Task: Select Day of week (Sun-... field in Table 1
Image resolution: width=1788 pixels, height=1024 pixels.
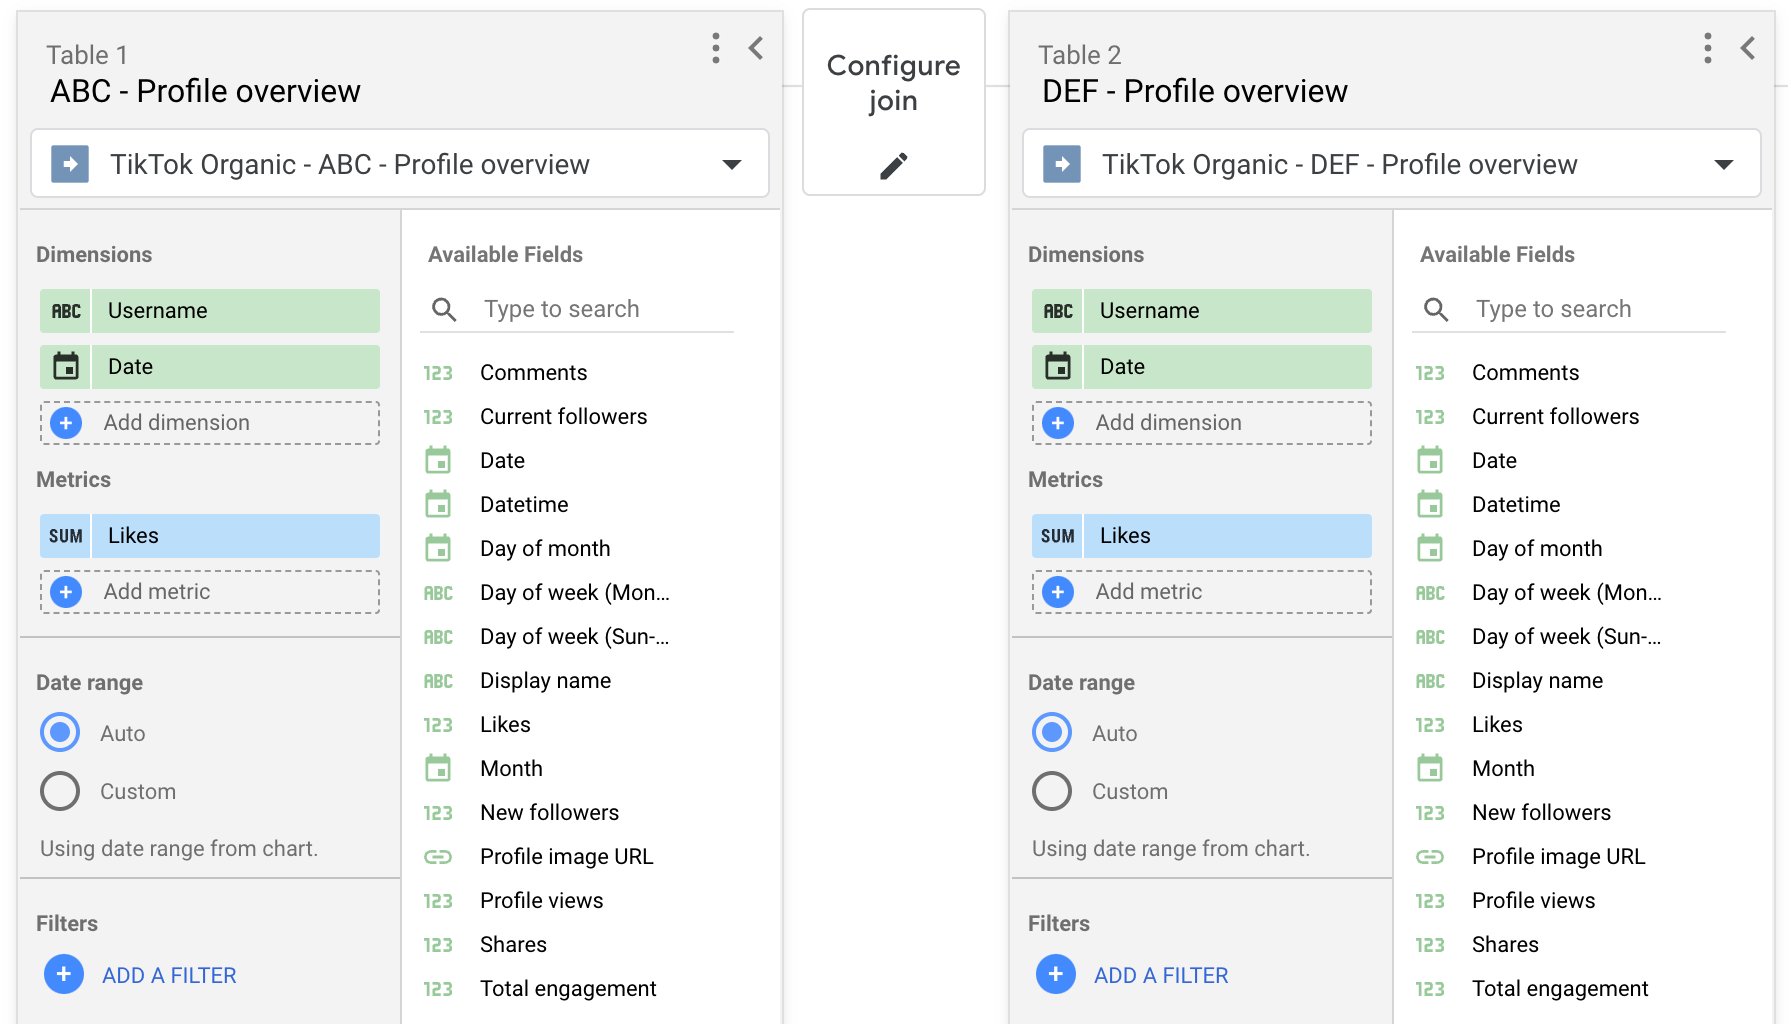Action: pos(577,637)
